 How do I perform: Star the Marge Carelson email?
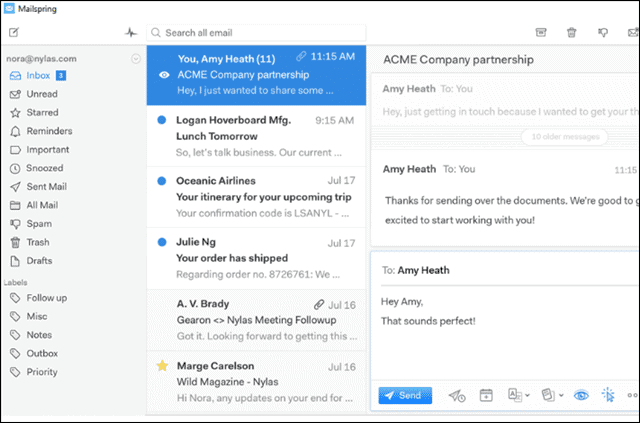point(161,366)
